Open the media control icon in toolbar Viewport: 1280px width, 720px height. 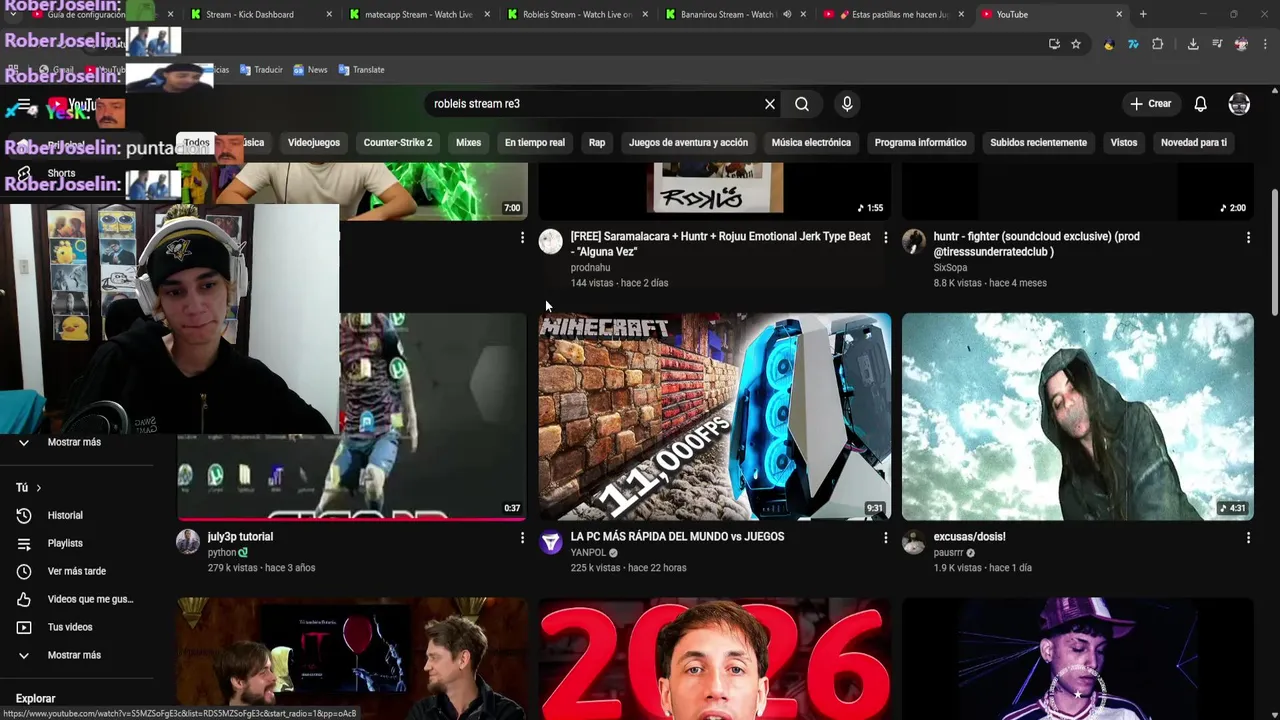[x=1217, y=44]
